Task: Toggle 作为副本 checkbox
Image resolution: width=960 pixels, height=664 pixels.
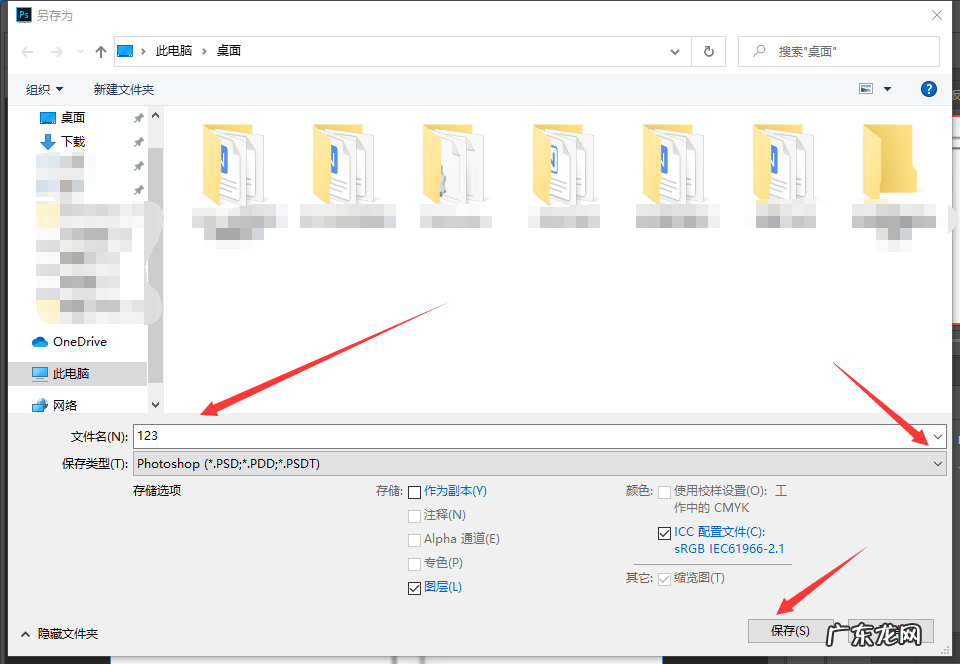Action: click(414, 492)
